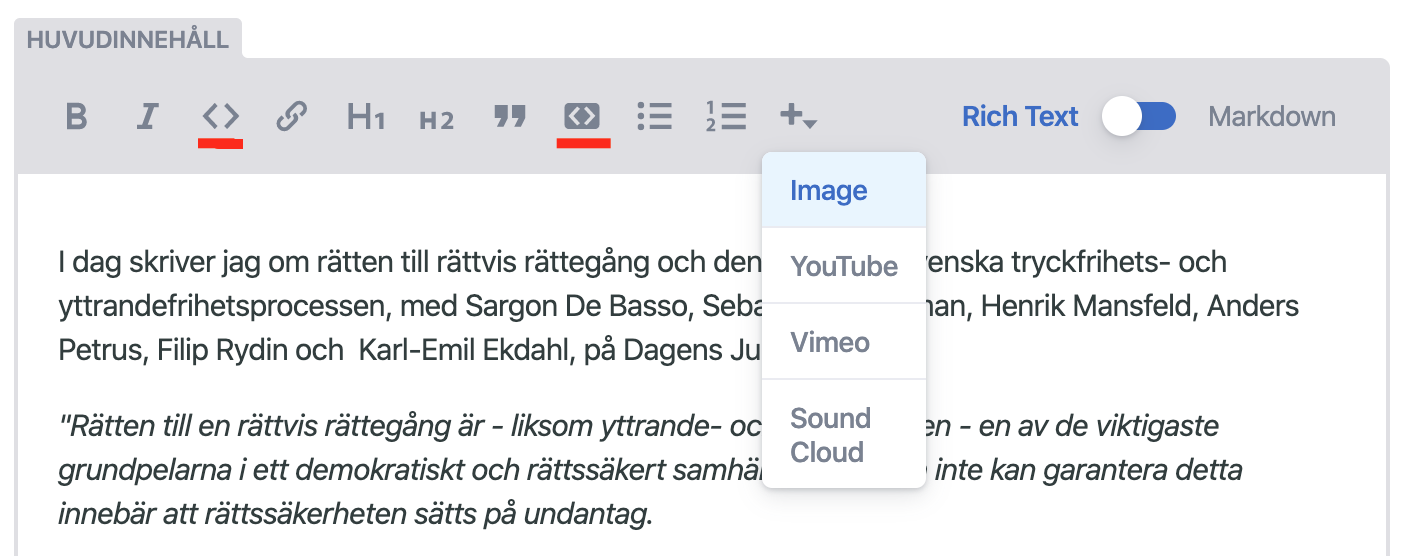Insert a block quote
Screen dimensions: 1408x556
[510, 117]
